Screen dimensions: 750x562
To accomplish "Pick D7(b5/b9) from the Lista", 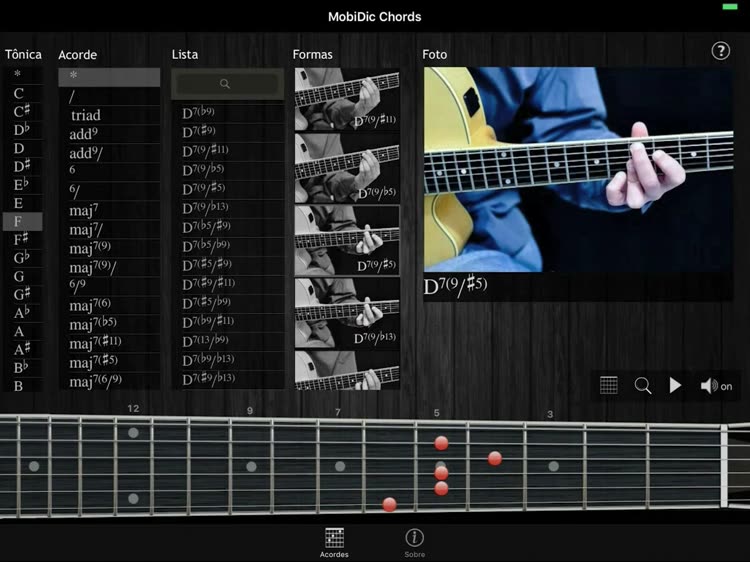I will click(227, 246).
